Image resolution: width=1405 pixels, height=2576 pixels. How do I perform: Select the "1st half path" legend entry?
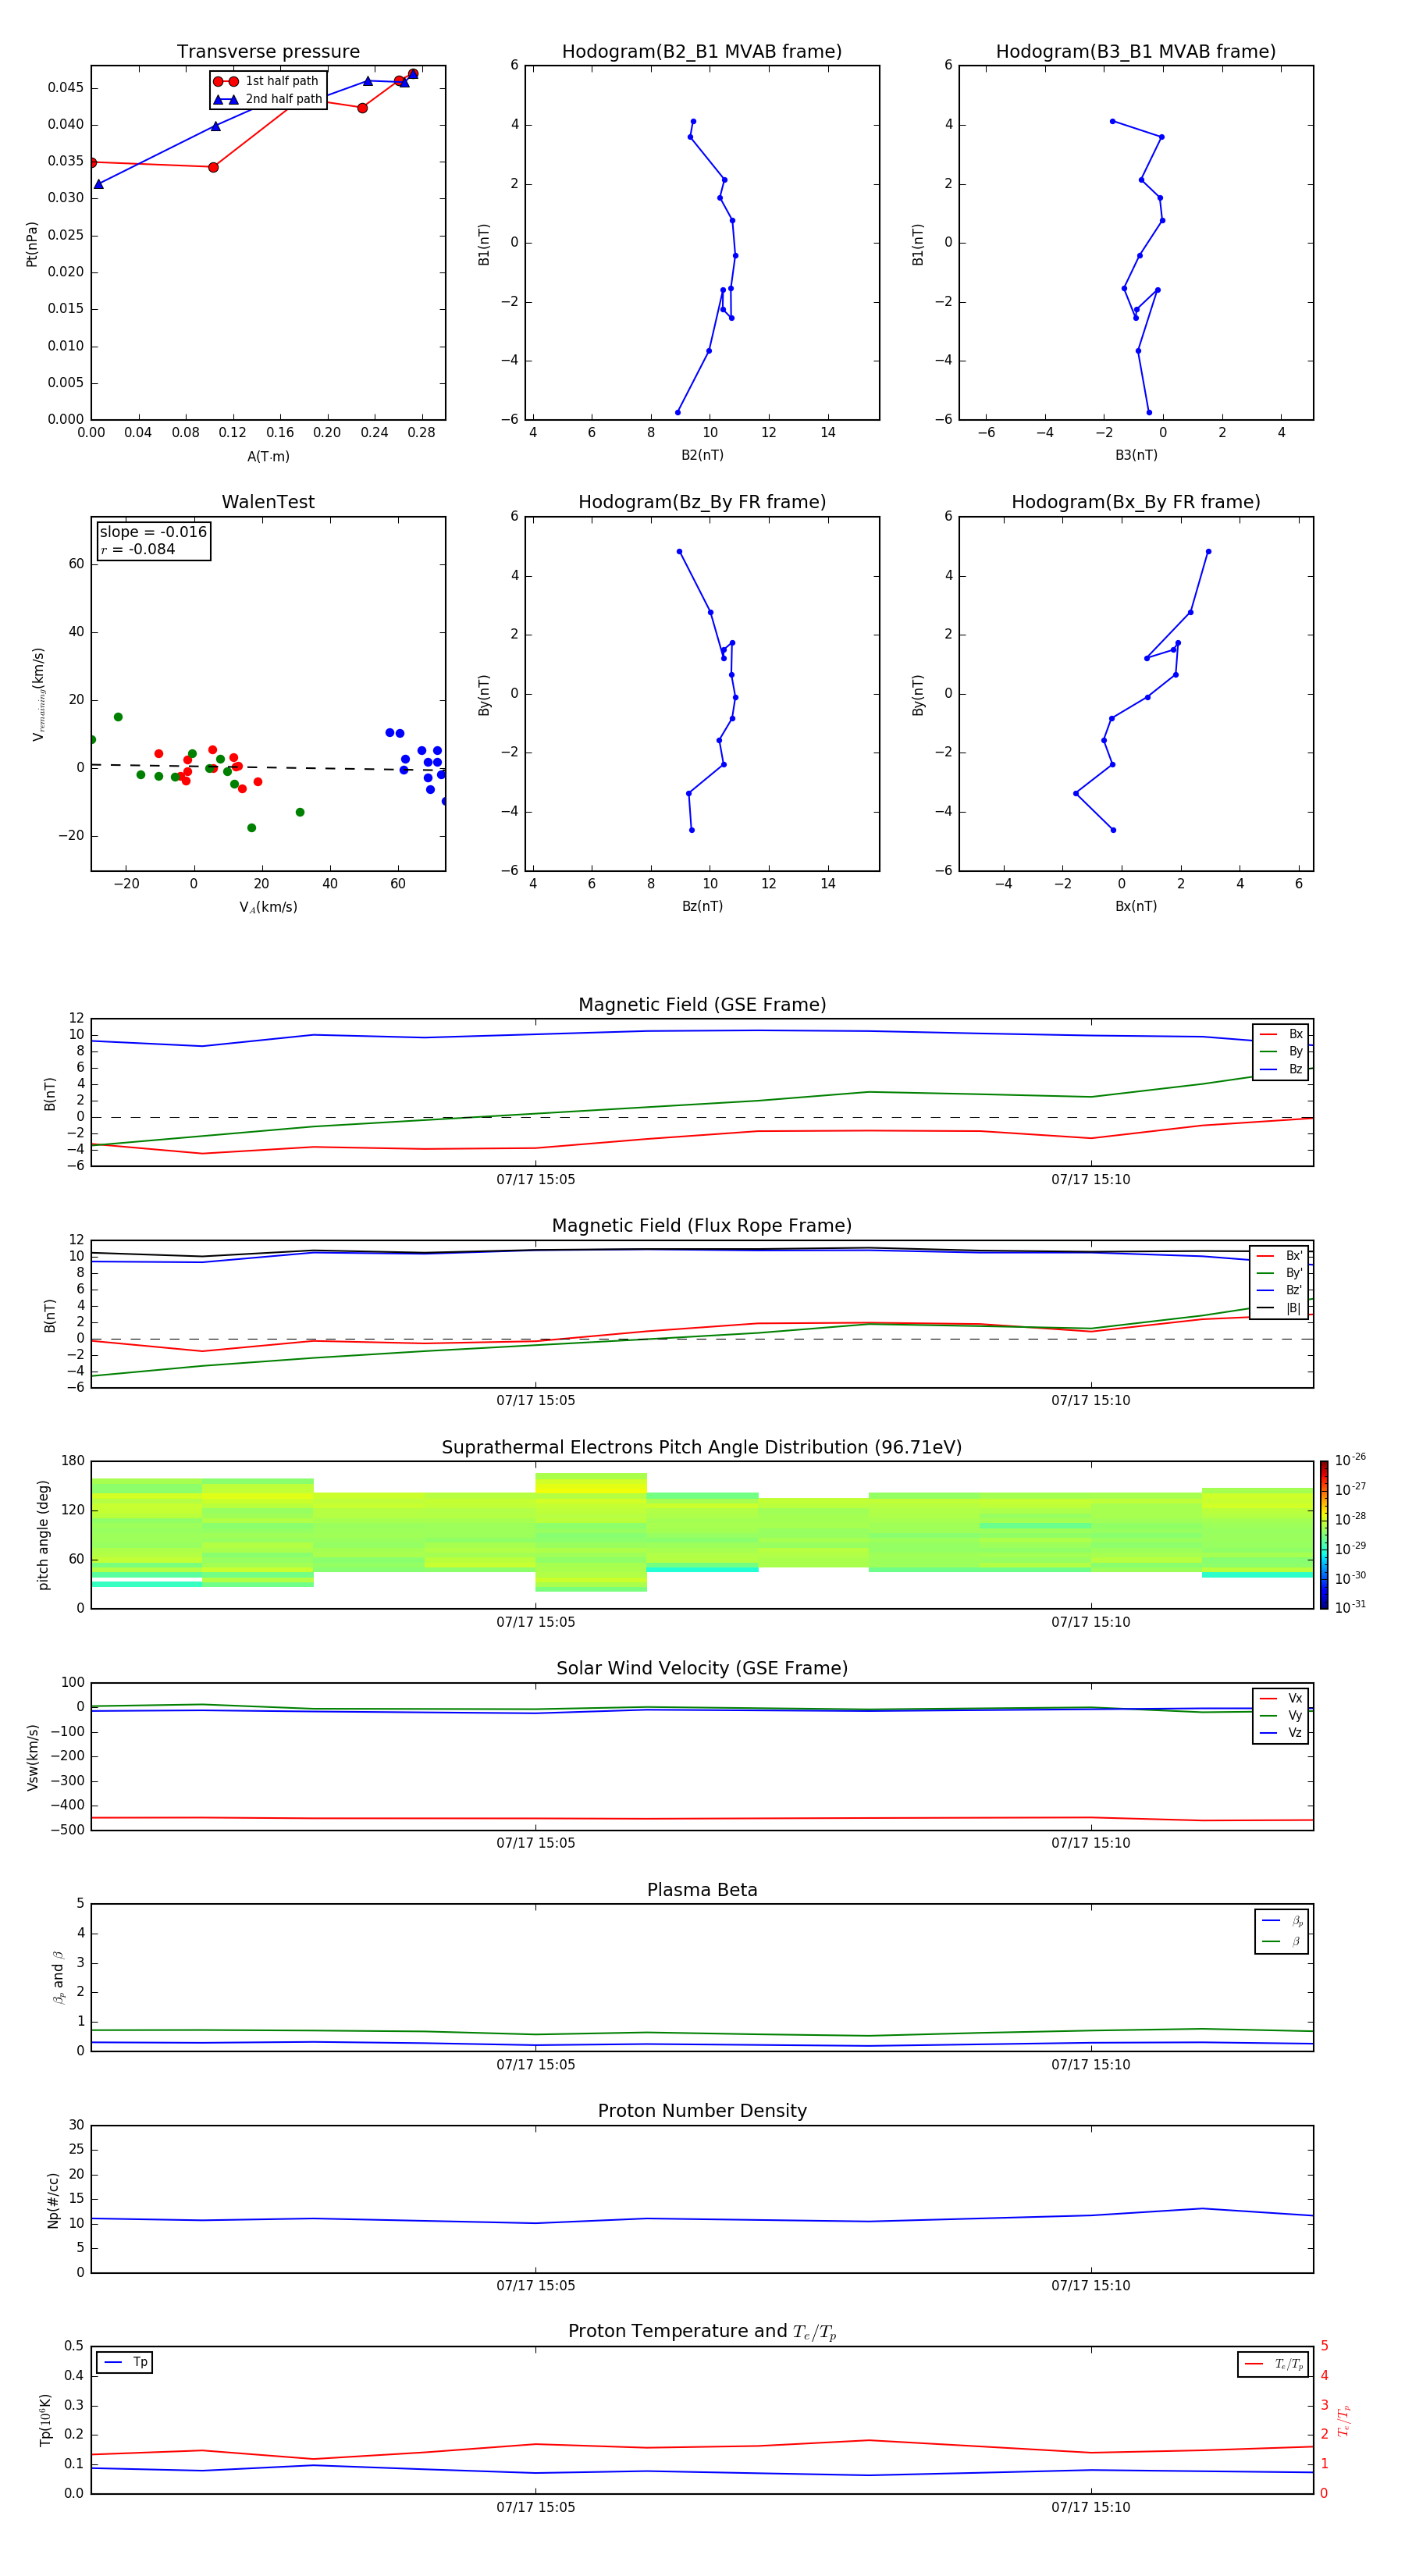pyautogui.click(x=267, y=81)
